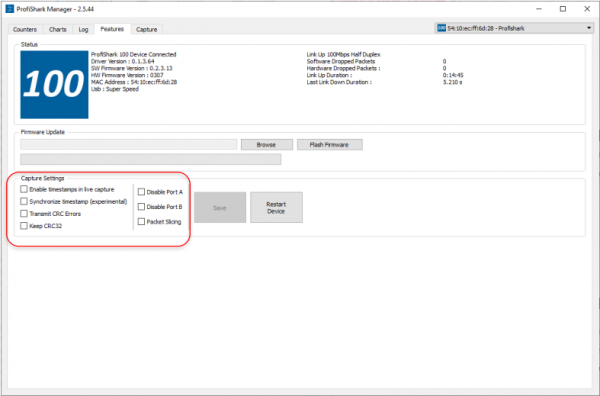Go to the Log tab

tap(83, 29)
